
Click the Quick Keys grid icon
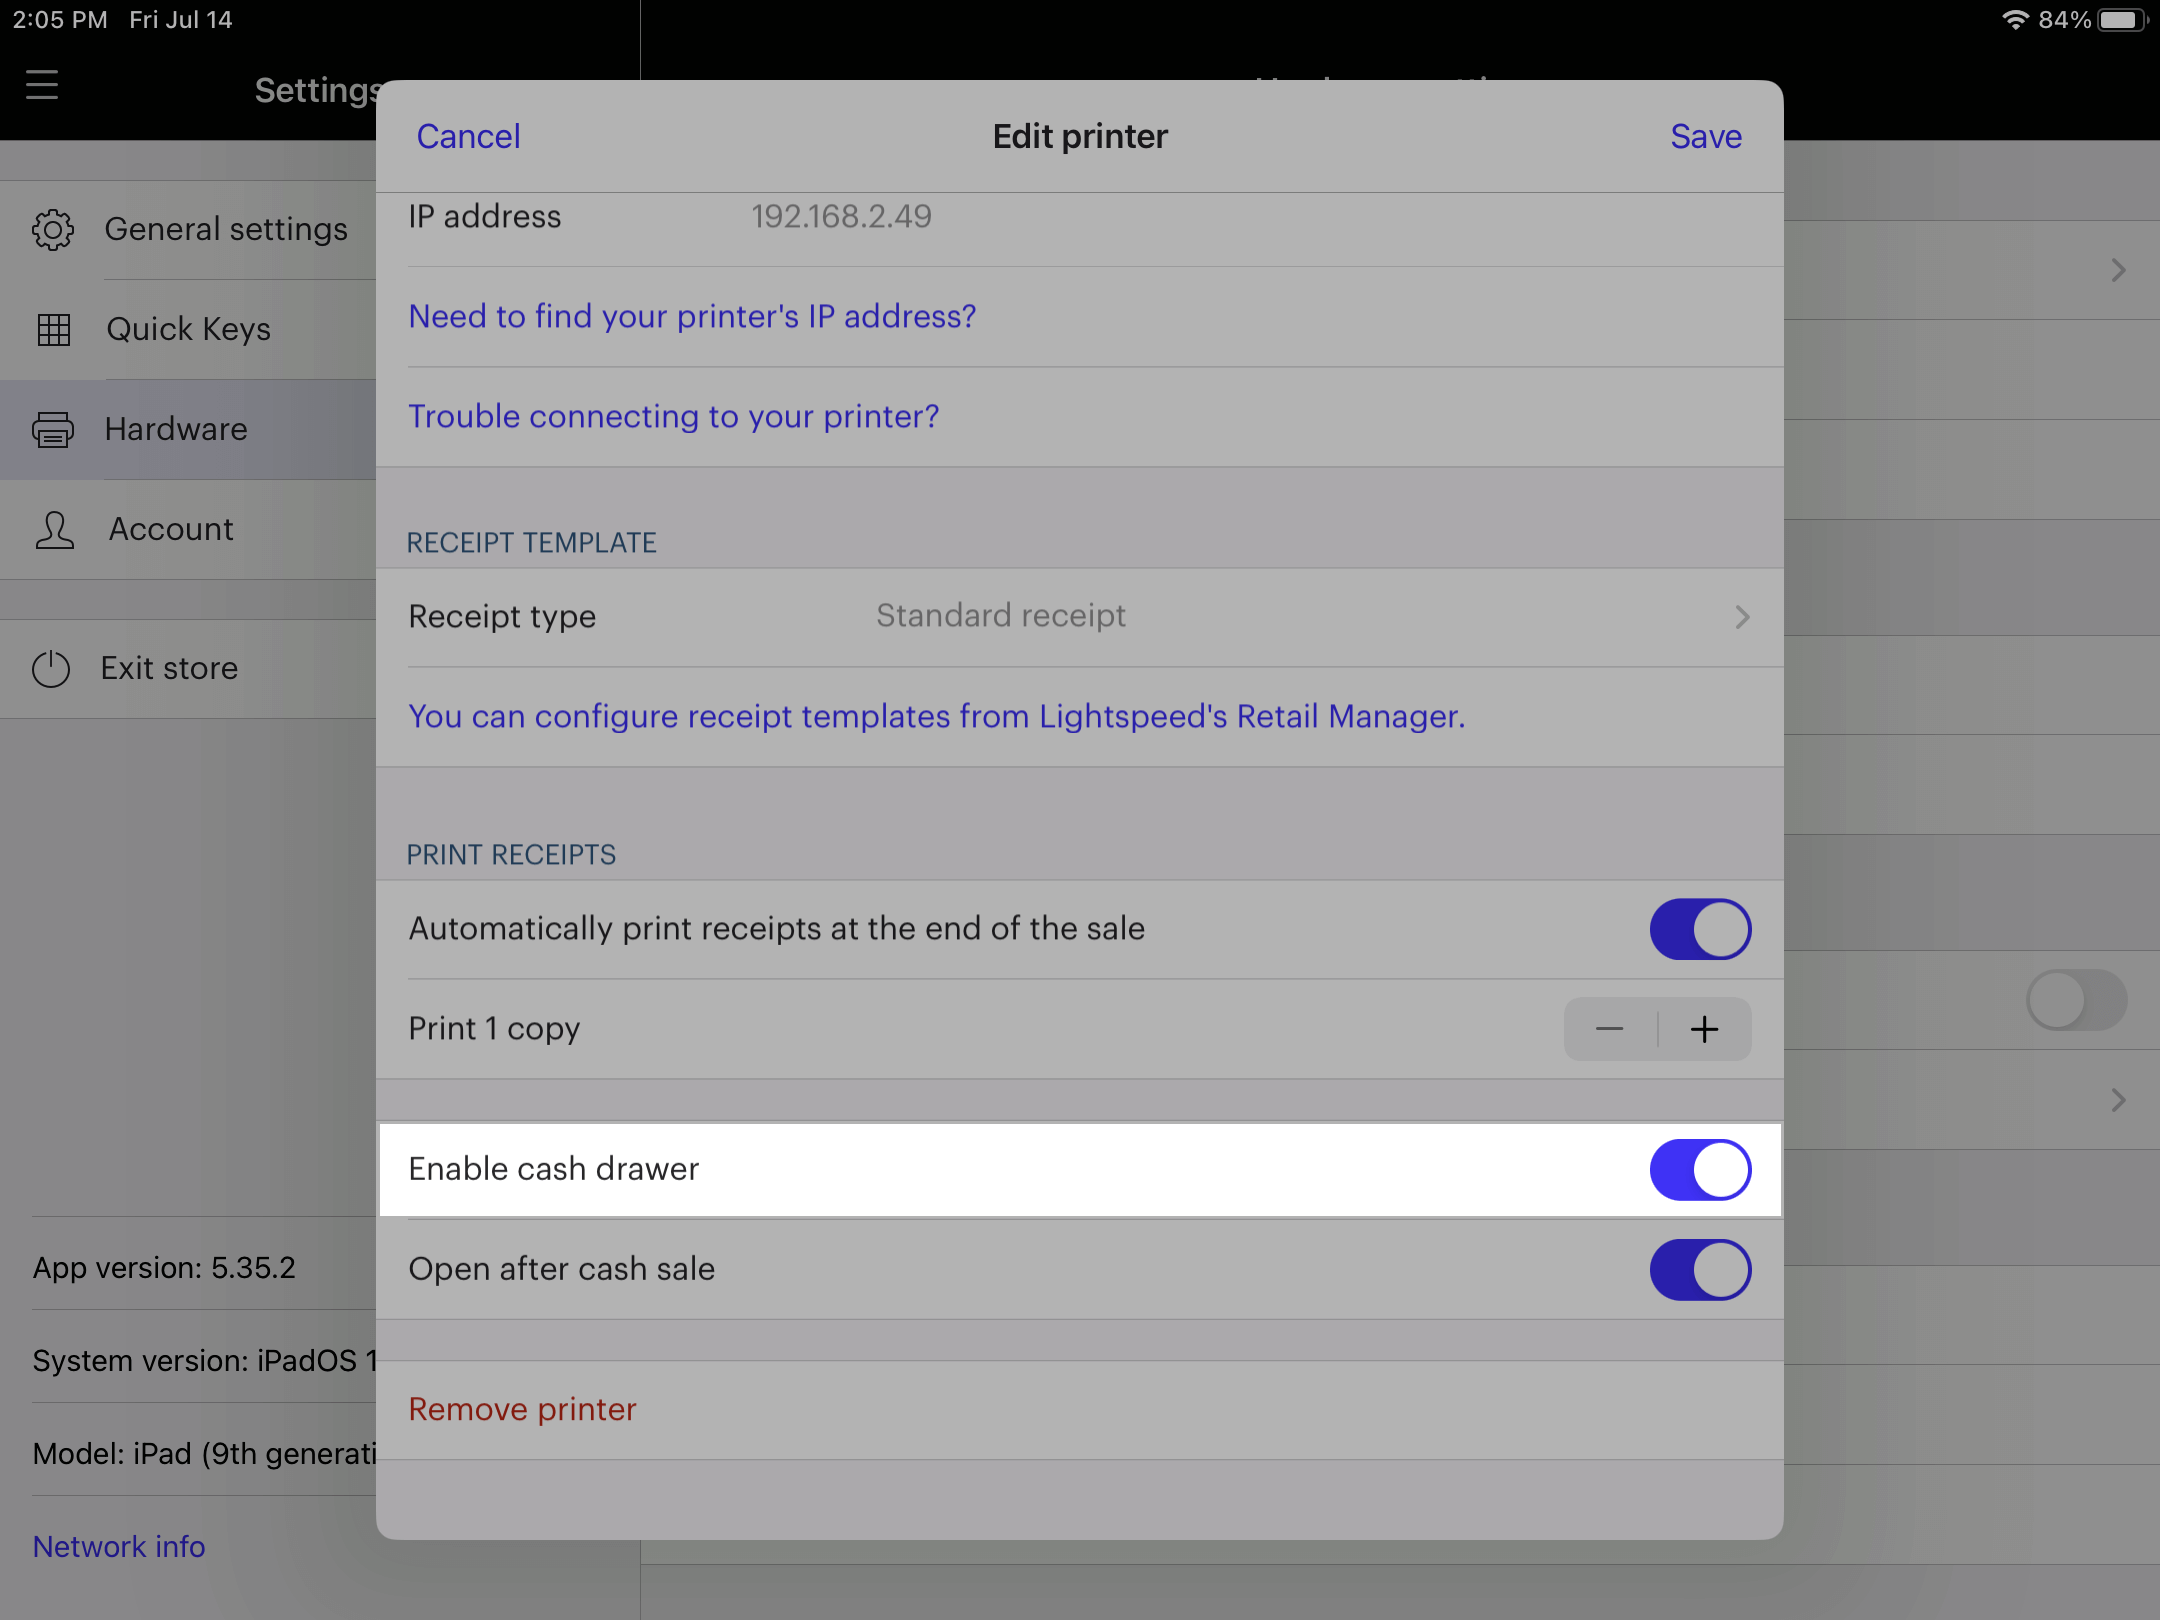click(53, 330)
